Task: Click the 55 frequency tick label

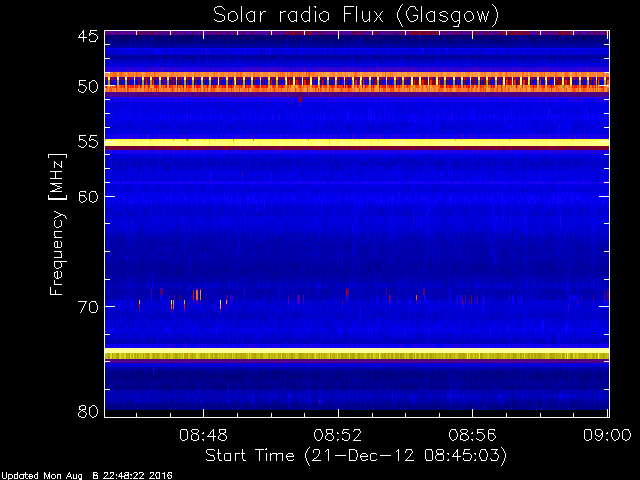Action: coord(88,142)
